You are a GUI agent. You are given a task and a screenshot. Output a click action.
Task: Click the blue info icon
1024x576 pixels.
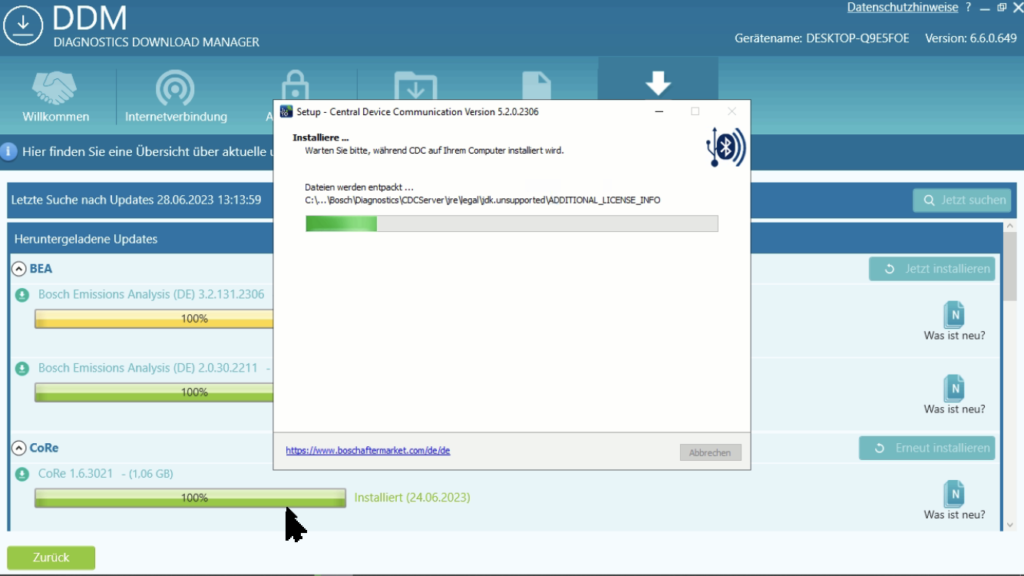(x=8, y=152)
